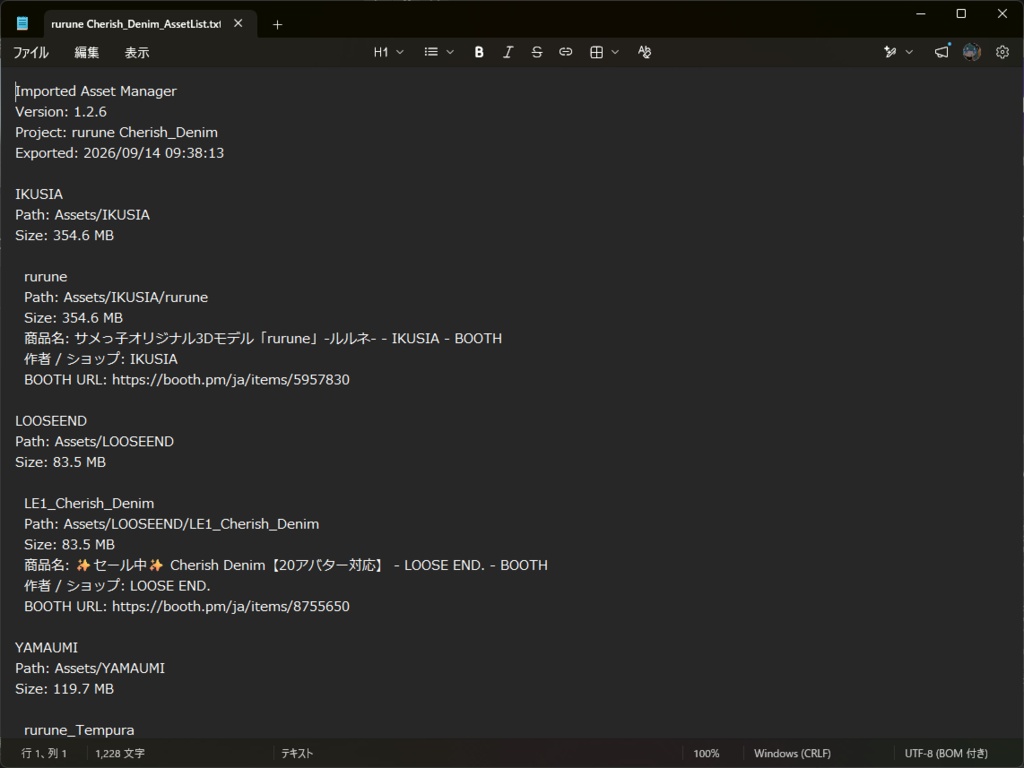1024x768 pixels.
Task: Open the user account avatar
Action: (972, 52)
